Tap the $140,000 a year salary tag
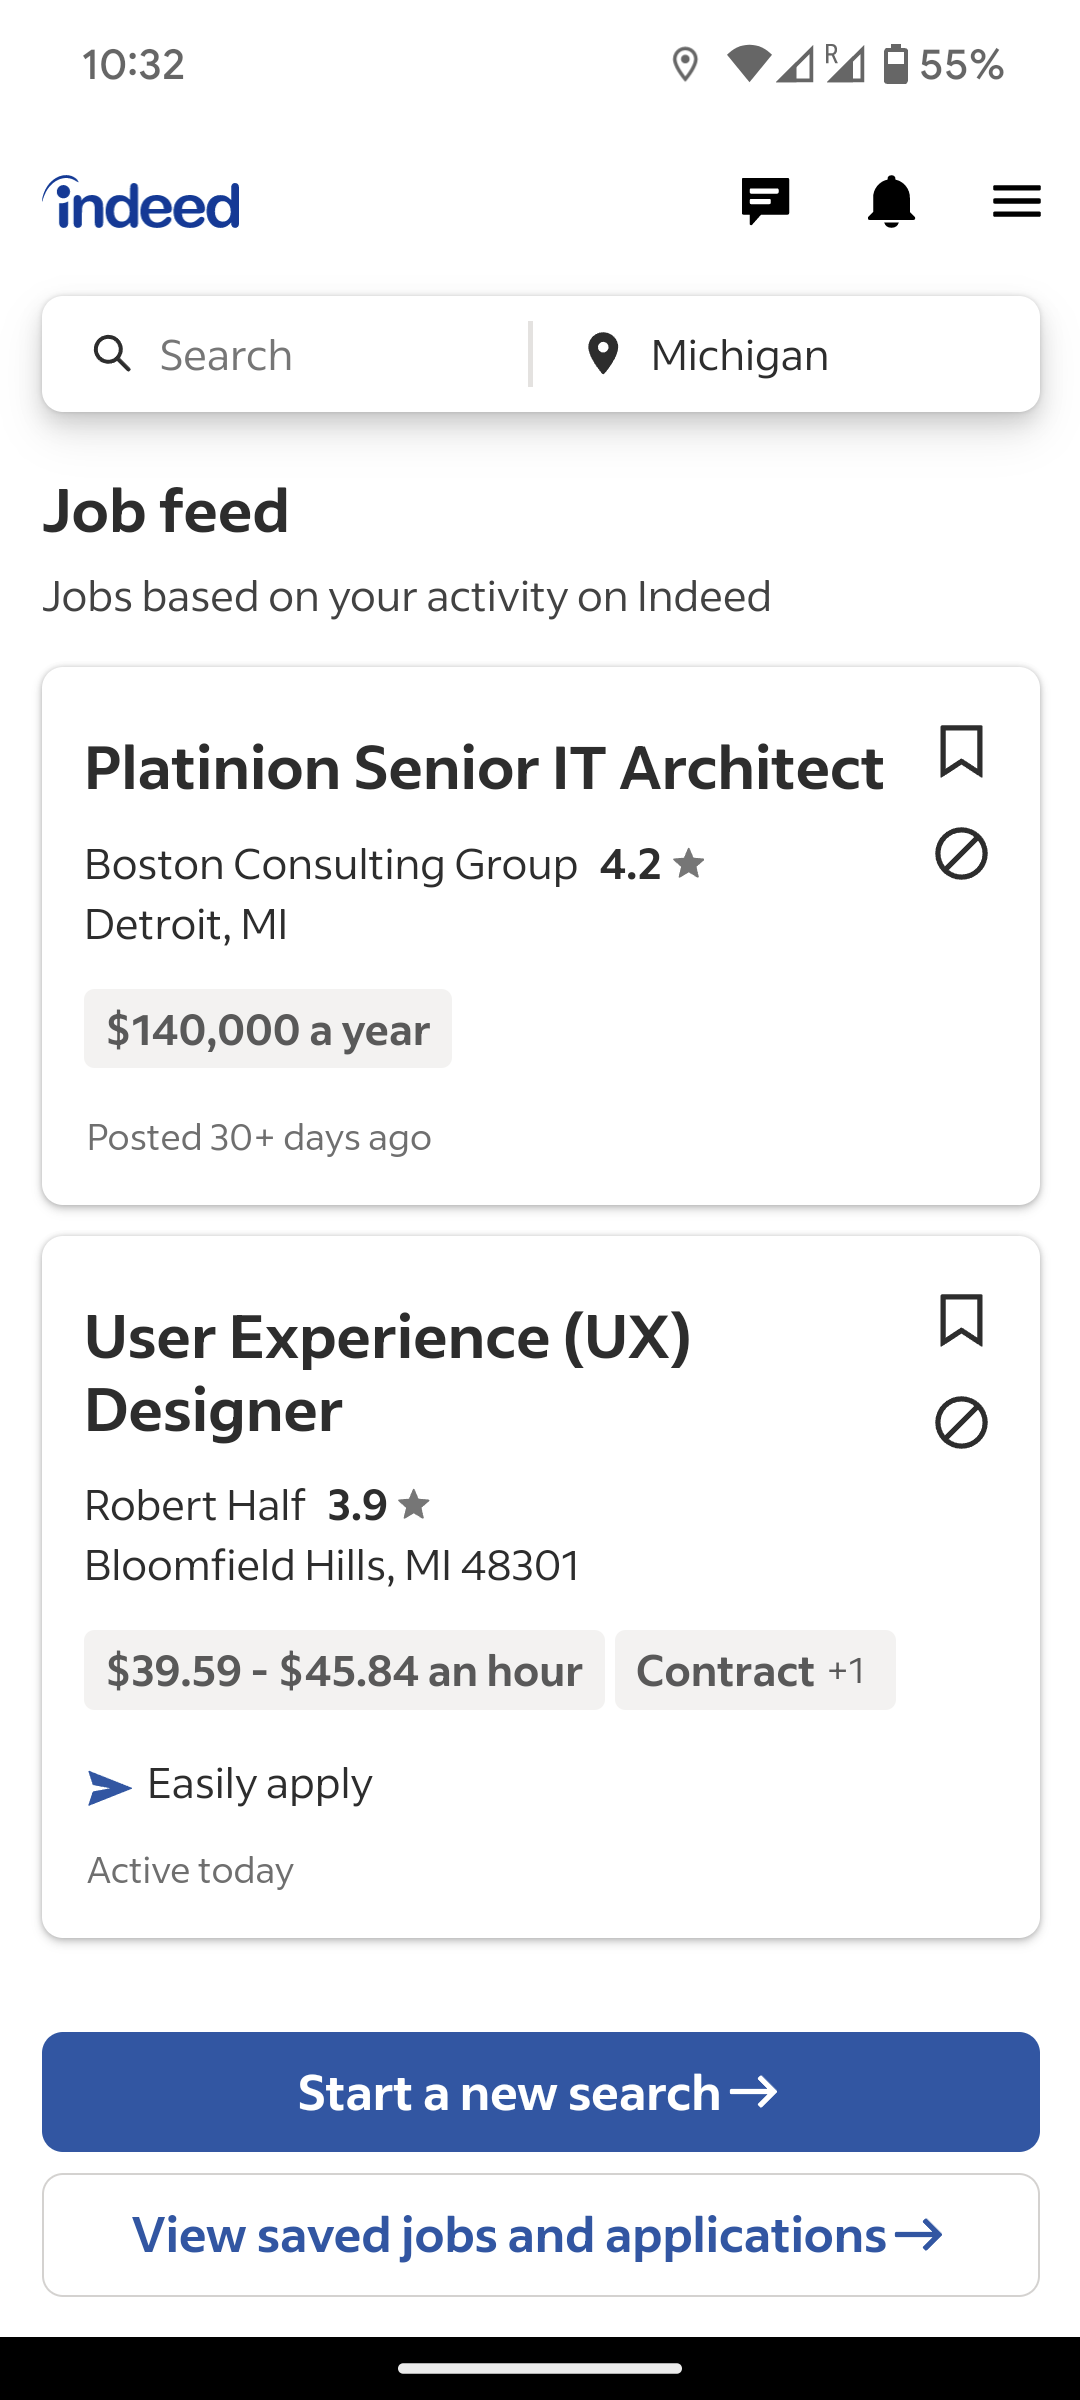Screen dimensions: 1080x2400 click(x=268, y=1029)
